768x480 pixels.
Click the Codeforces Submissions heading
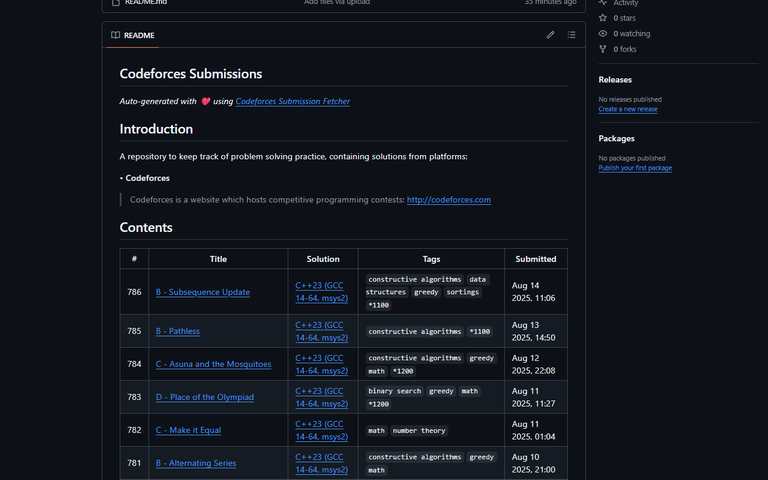191,74
